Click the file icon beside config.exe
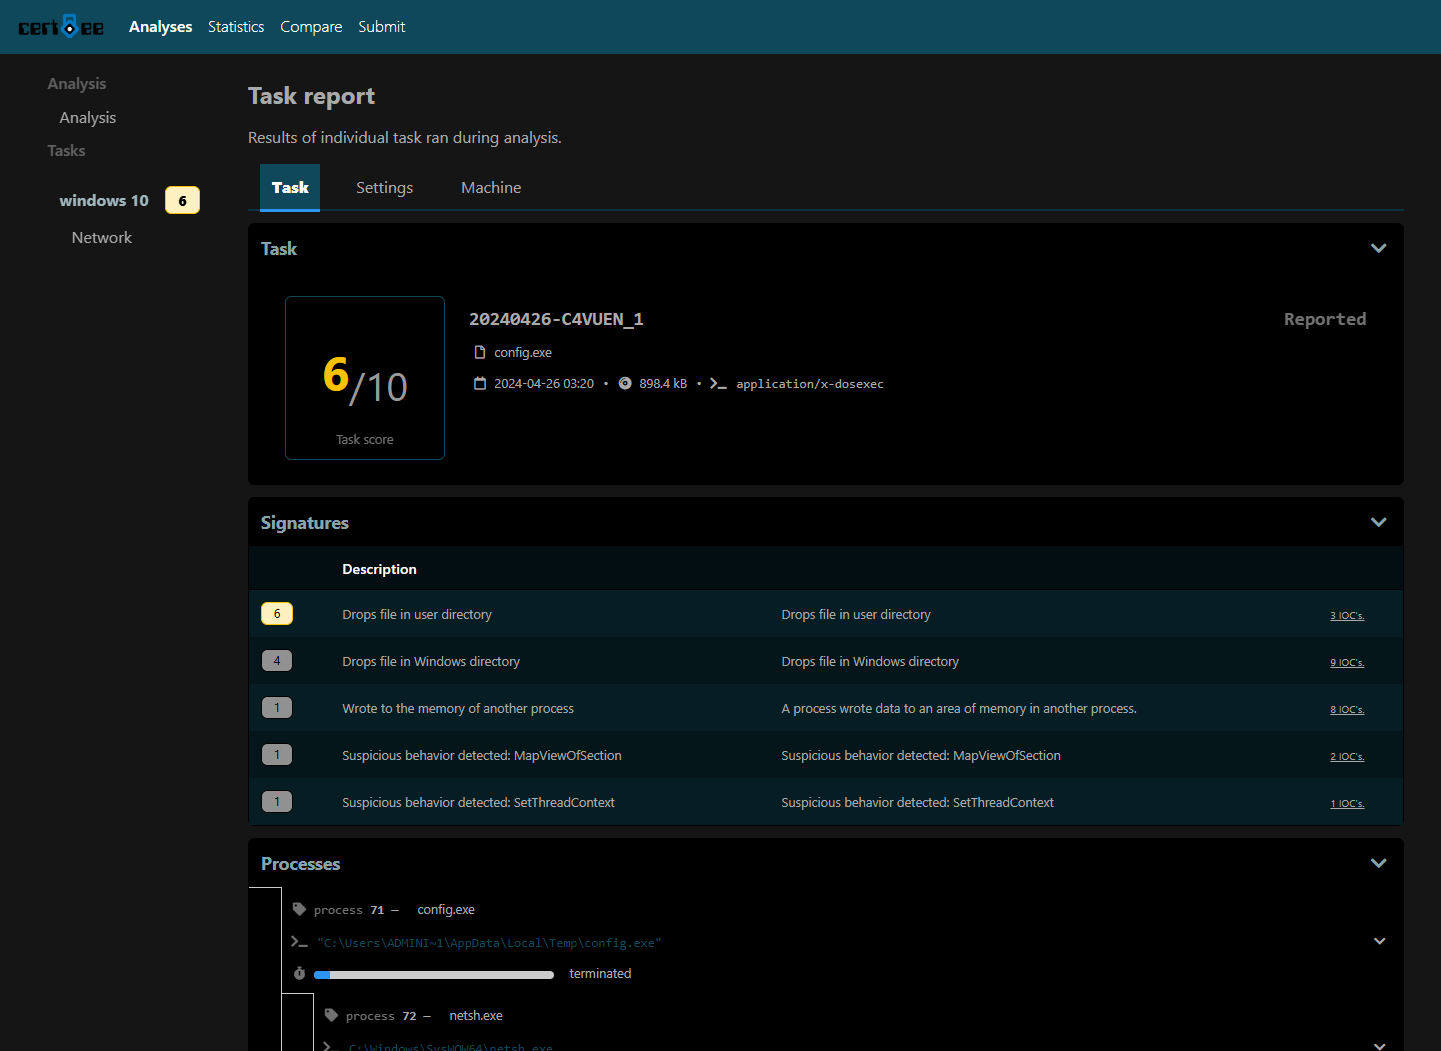Image resolution: width=1441 pixels, height=1051 pixels. [x=480, y=352]
